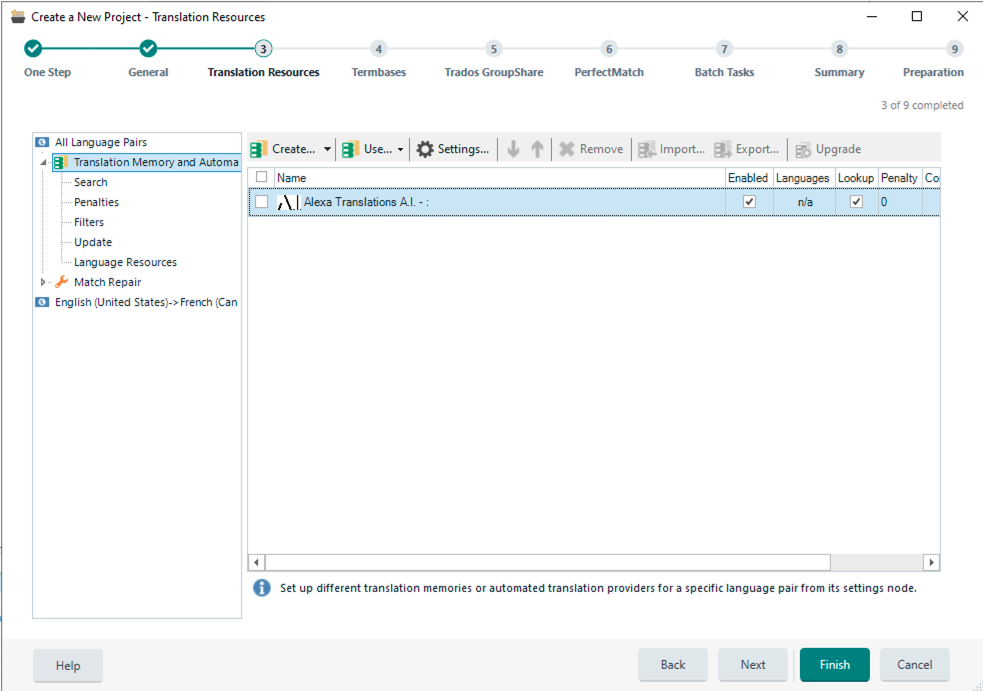Click the Match Repair wrench icon
This screenshot has height=691, width=983.
pos(61,282)
